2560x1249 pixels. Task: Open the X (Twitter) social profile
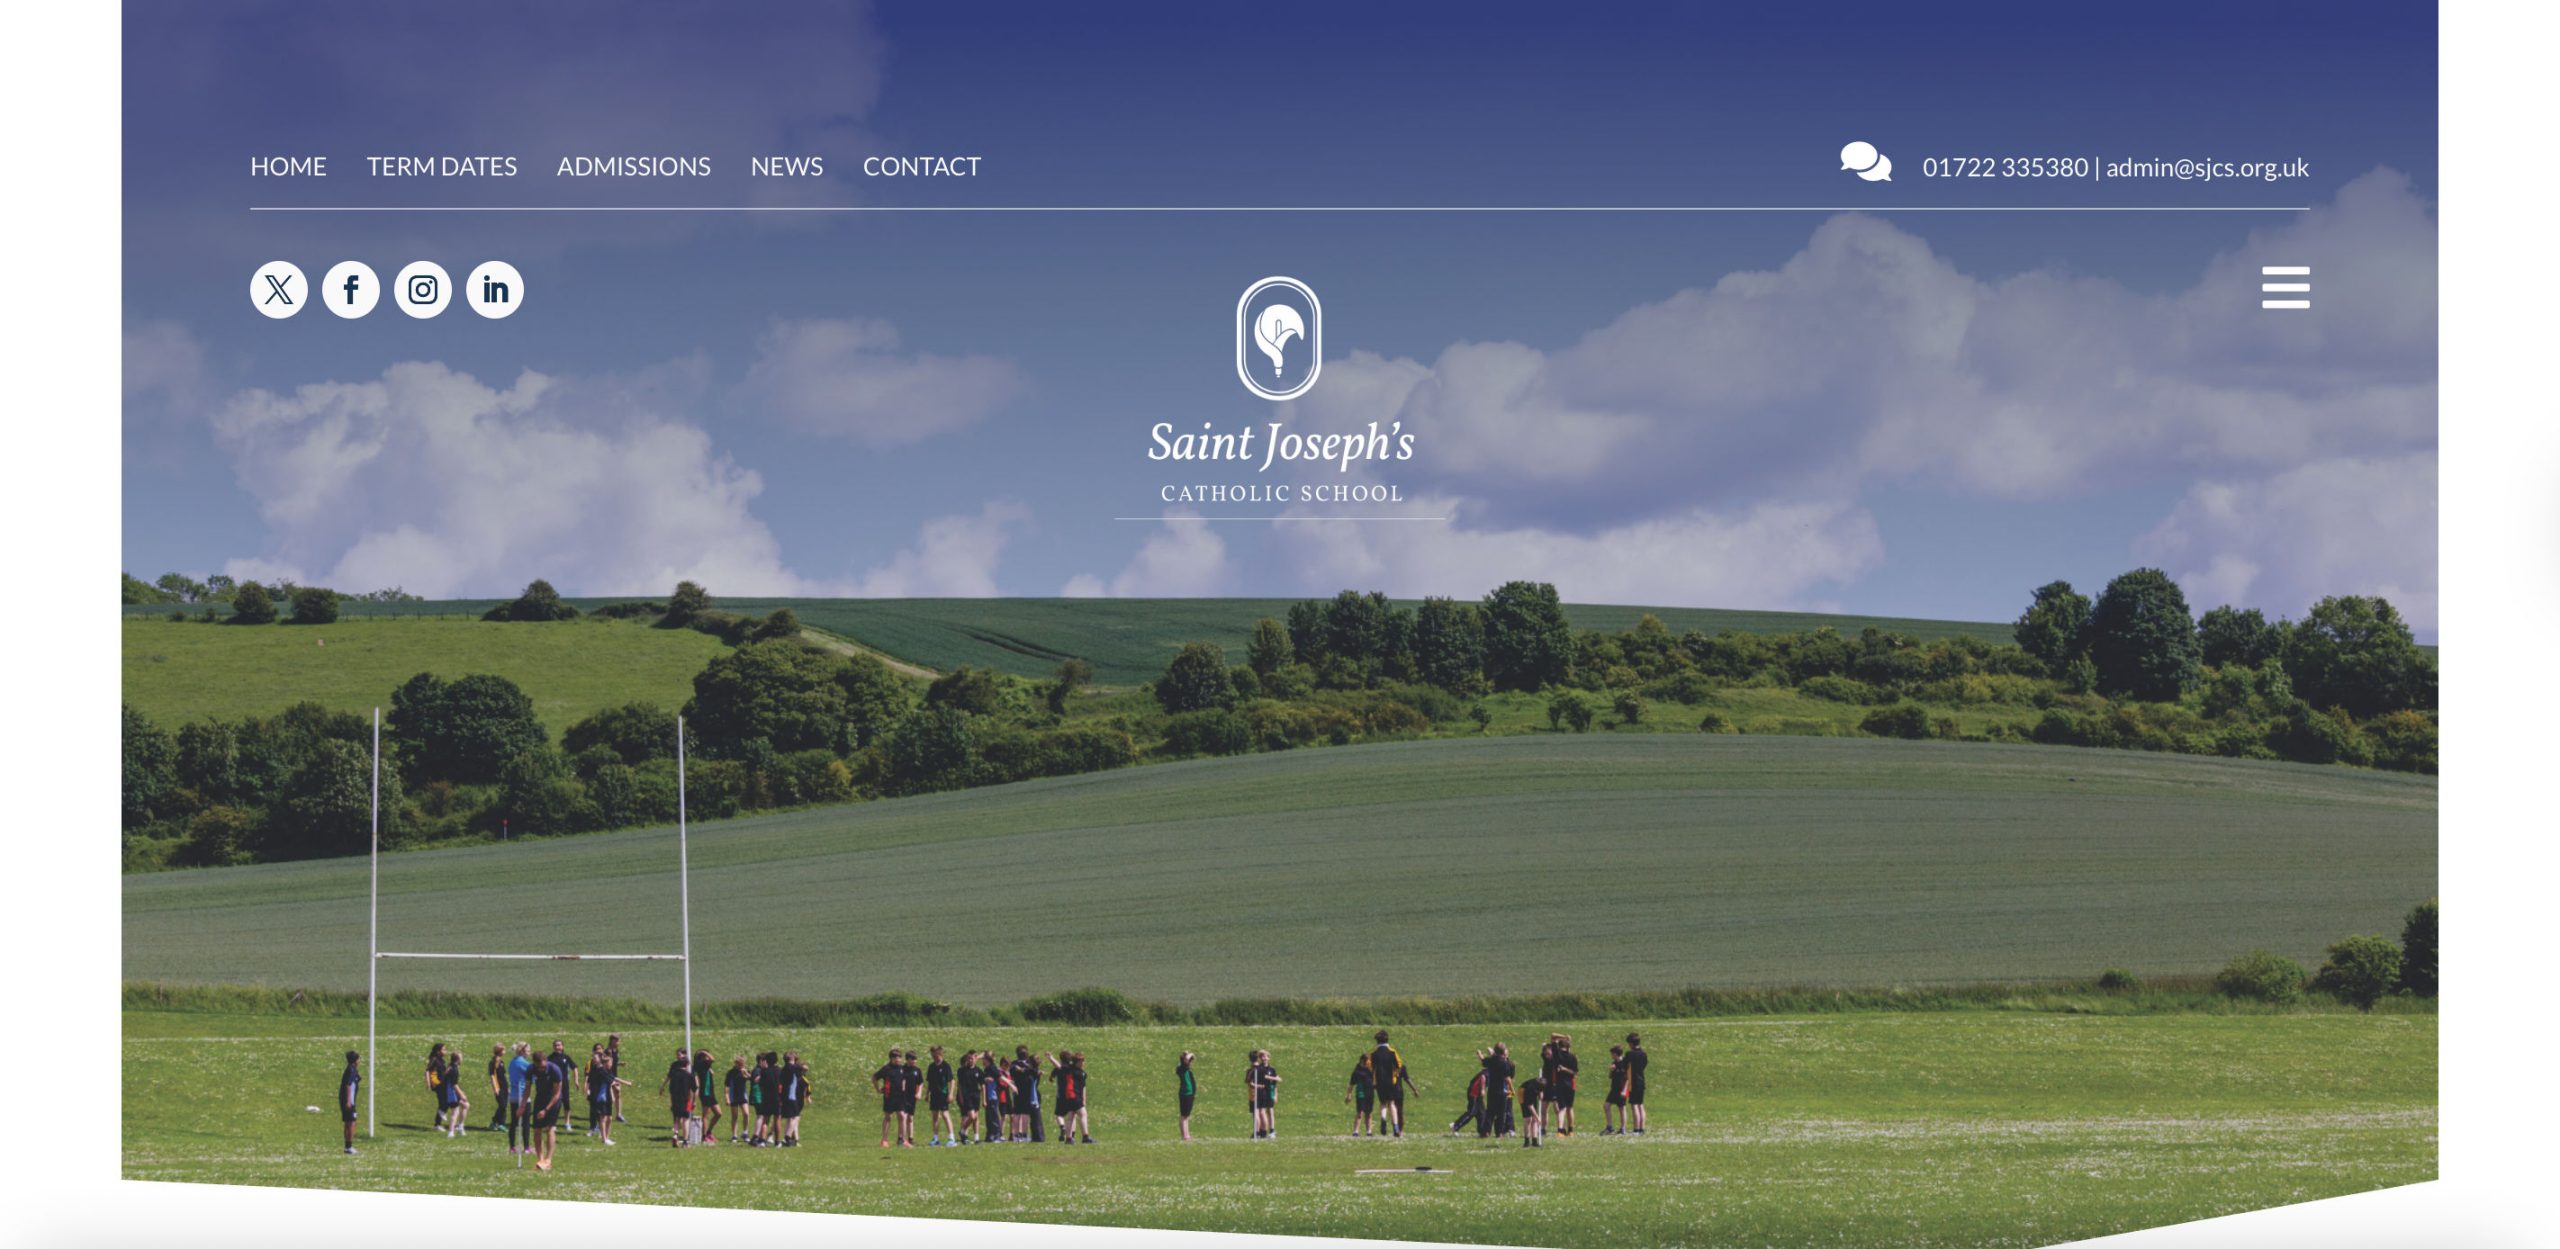tap(278, 290)
